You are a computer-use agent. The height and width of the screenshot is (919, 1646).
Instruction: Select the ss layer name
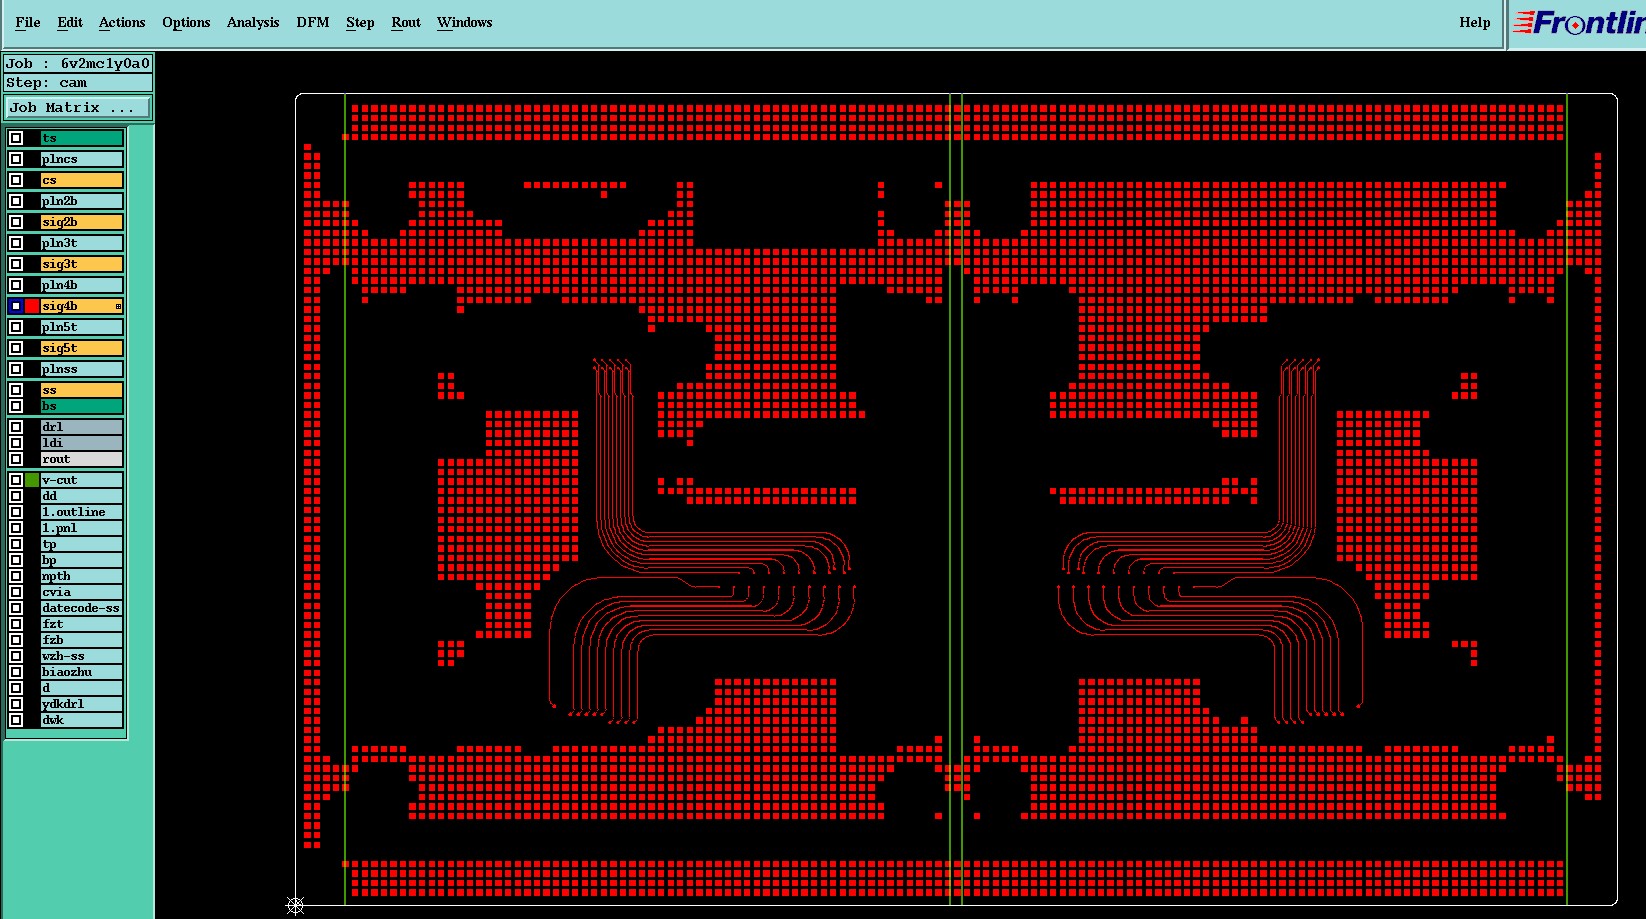click(82, 390)
